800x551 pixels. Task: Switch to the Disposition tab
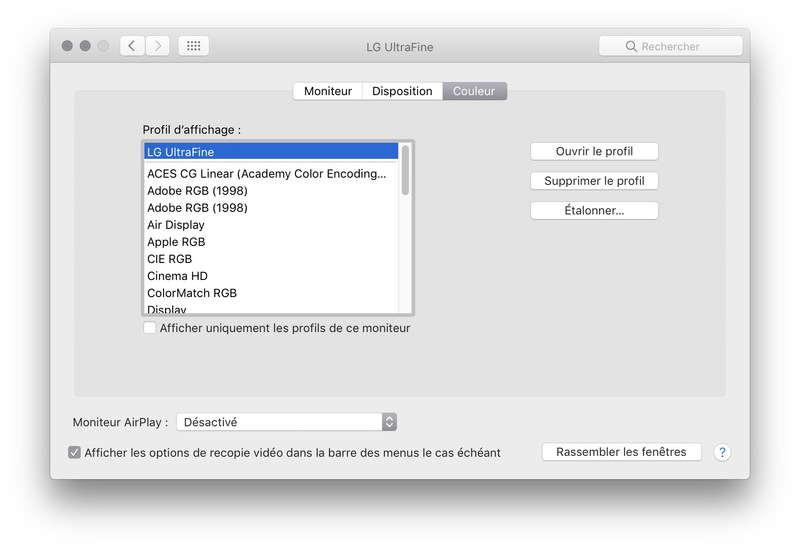click(402, 91)
